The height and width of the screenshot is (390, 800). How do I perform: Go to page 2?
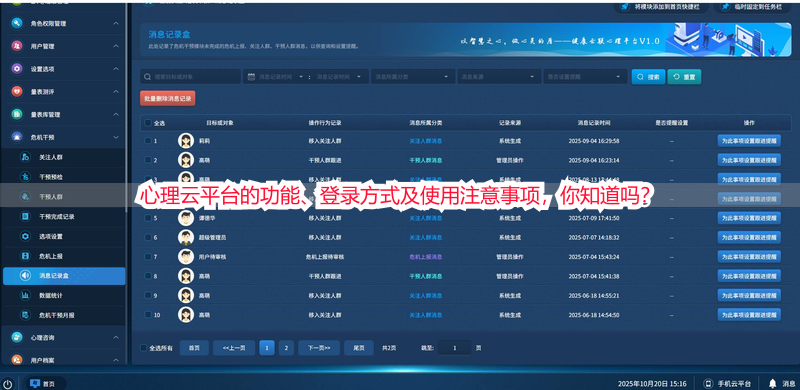pyautogui.click(x=286, y=348)
